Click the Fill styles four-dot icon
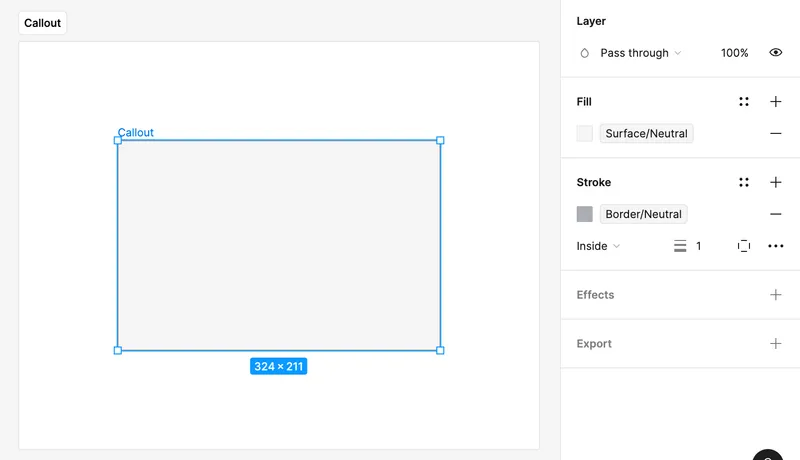Image resolution: width=800 pixels, height=460 pixels. [x=744, y=102]
